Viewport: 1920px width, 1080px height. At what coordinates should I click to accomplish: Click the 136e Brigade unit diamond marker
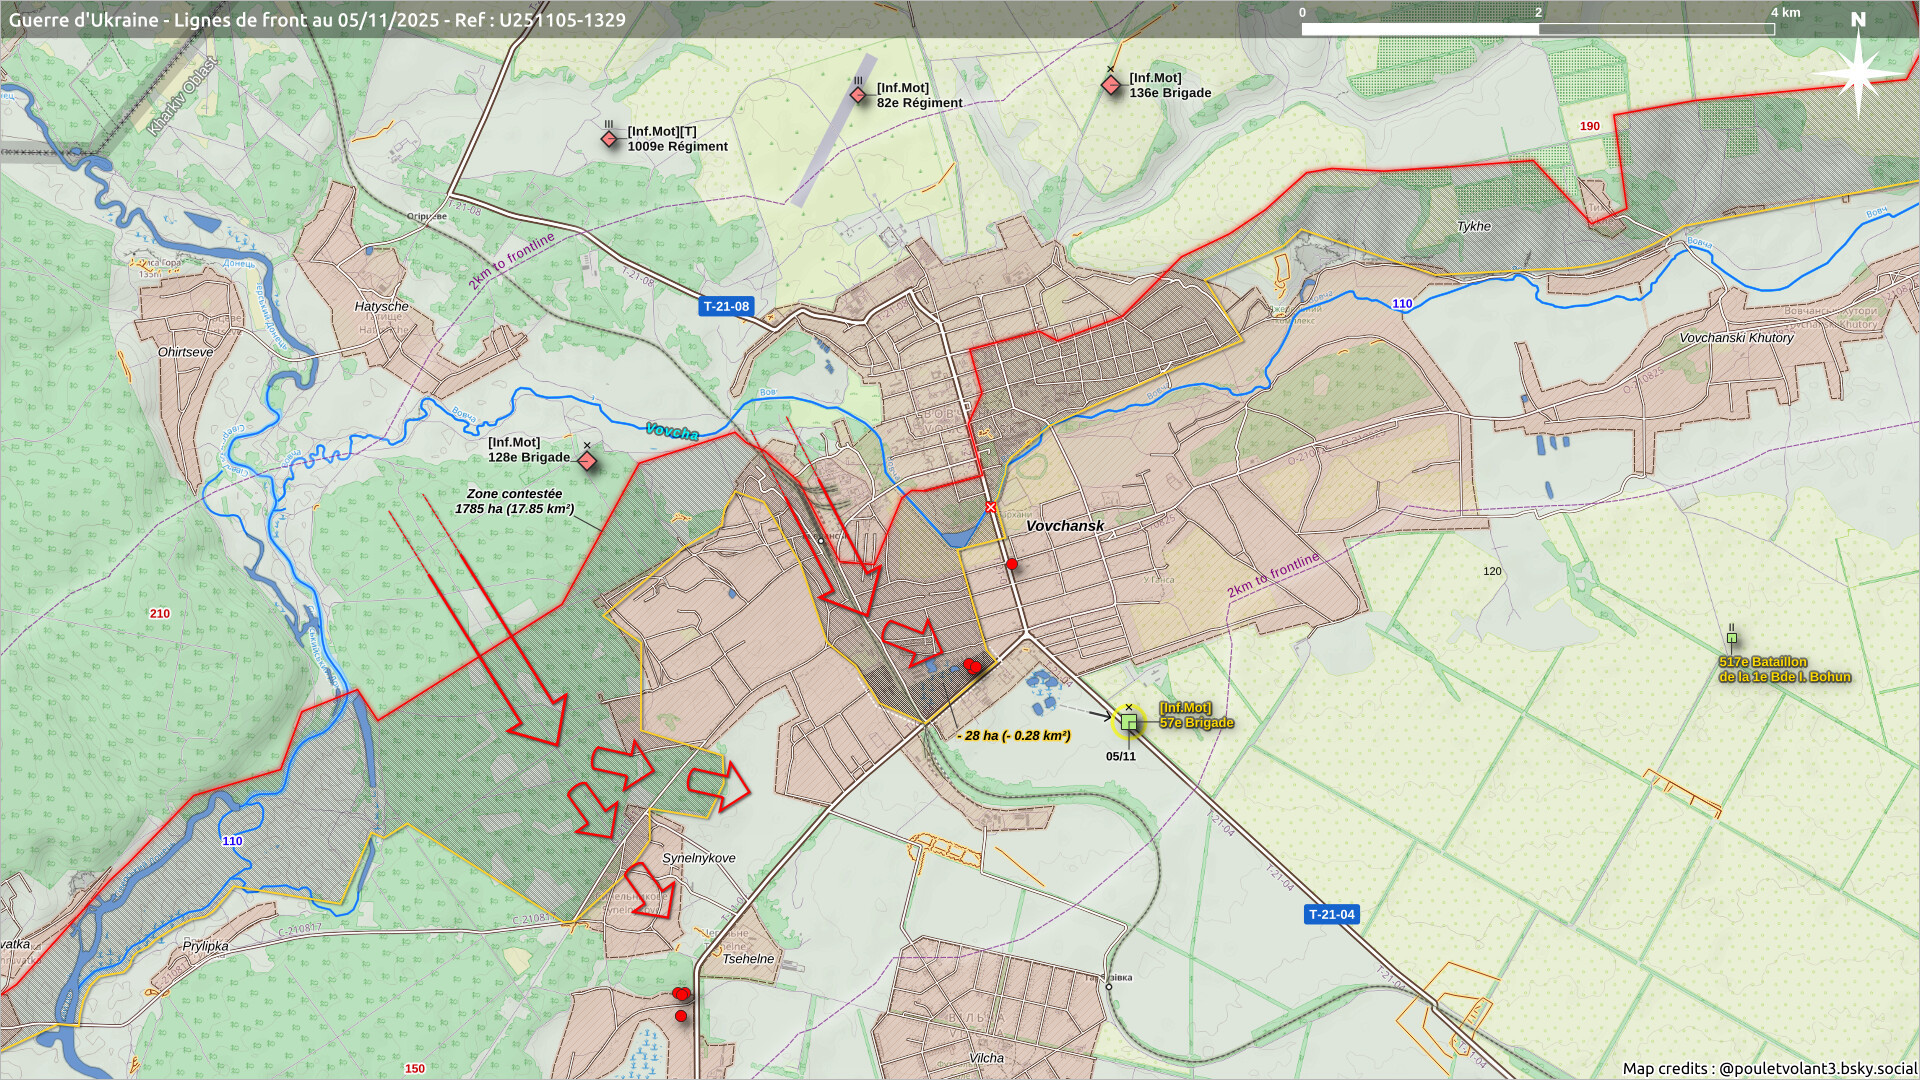tap(1111, 85)
